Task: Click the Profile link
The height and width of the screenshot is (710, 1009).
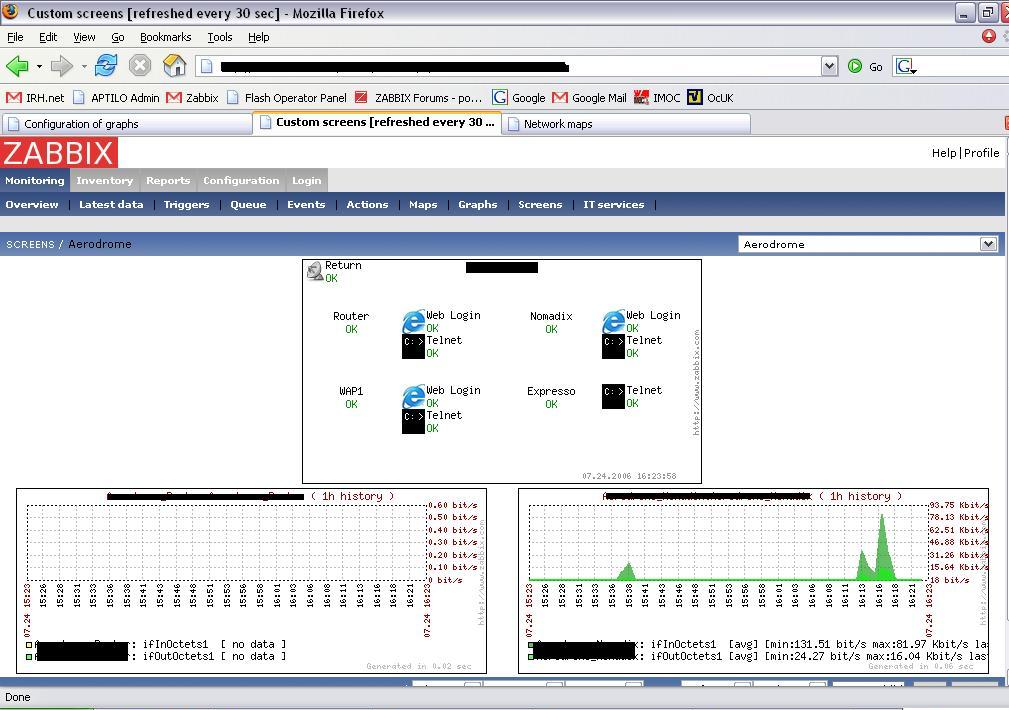Action: pos(981,153)
